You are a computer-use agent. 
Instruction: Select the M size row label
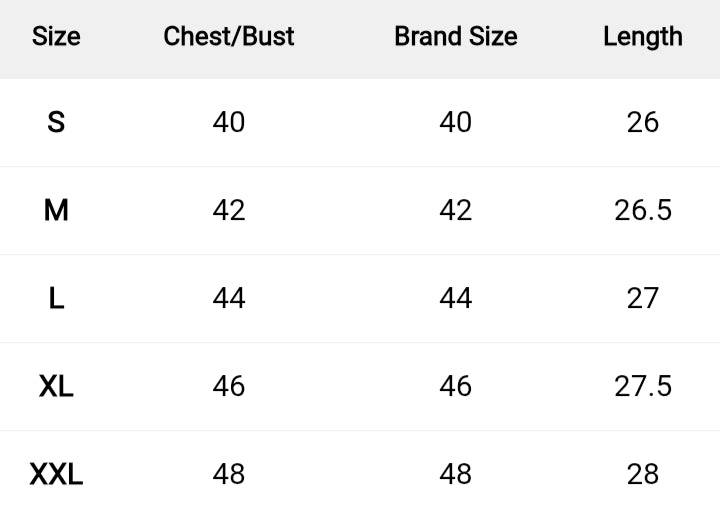click(x=56, y=210)
